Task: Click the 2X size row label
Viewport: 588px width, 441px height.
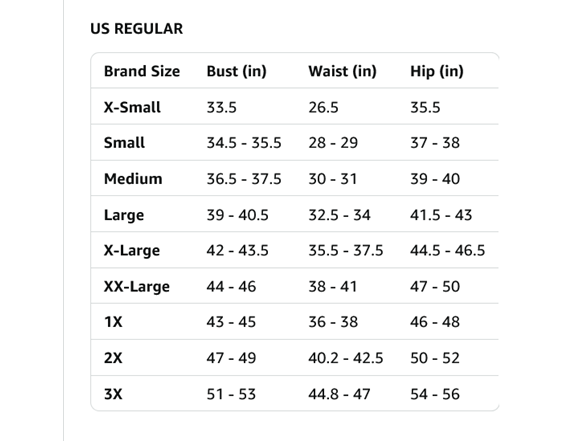Action: (113, 358)
